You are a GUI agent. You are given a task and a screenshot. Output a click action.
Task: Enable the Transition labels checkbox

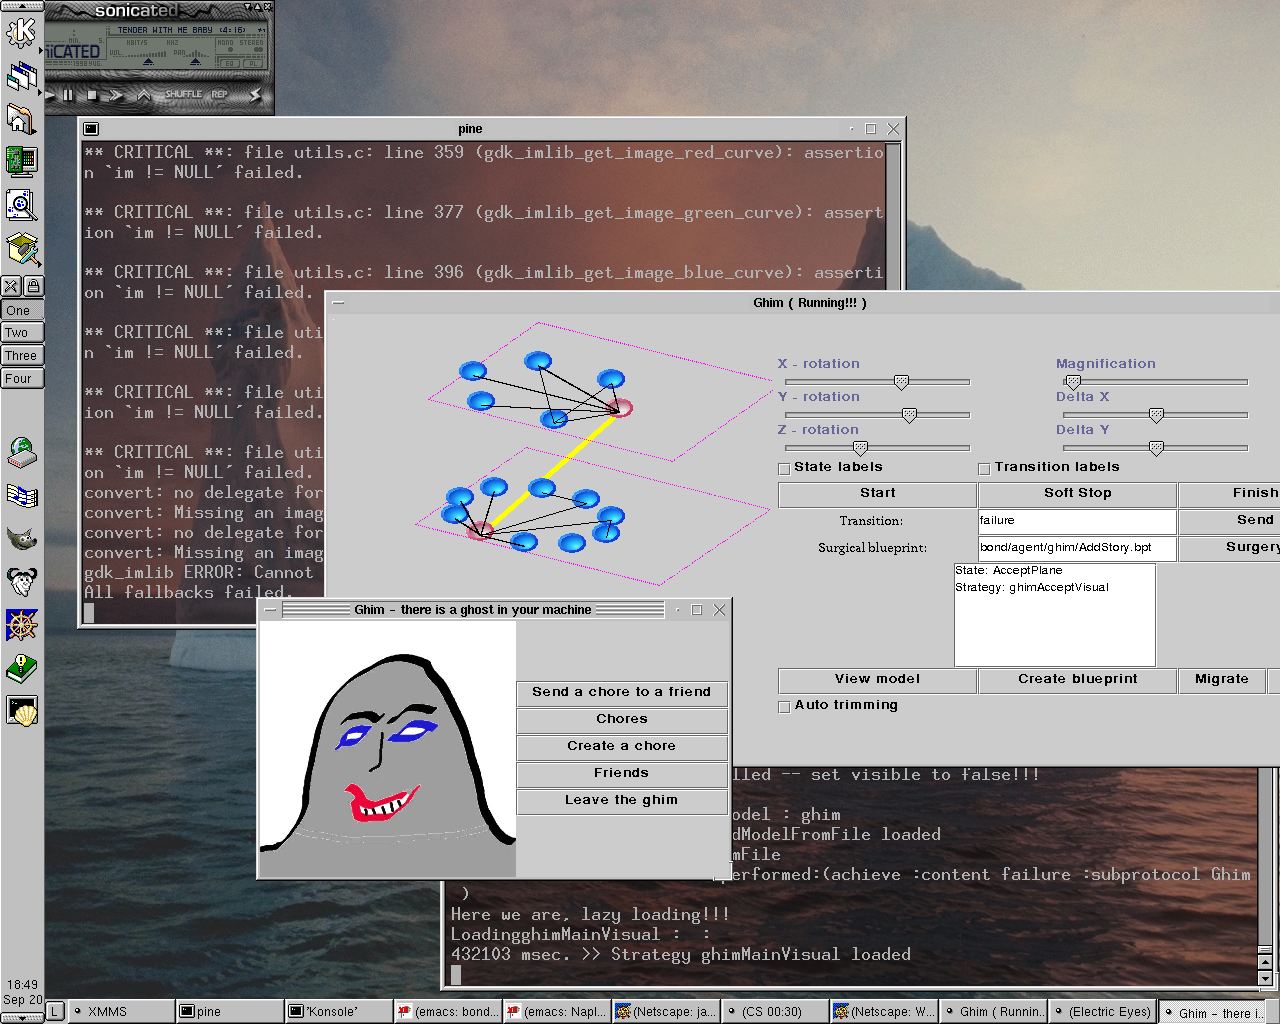click(x=984, y=468)
